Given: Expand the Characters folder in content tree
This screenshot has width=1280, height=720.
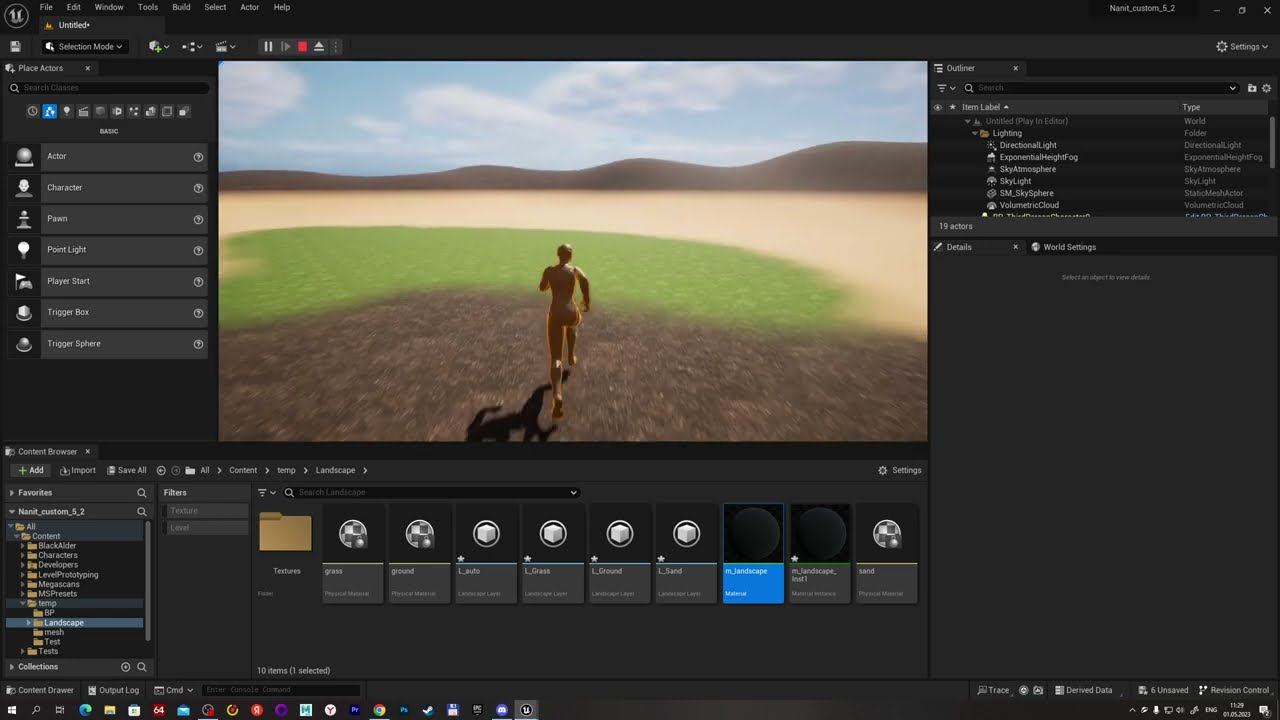Looking at the screenshot, I should (22, 556).
